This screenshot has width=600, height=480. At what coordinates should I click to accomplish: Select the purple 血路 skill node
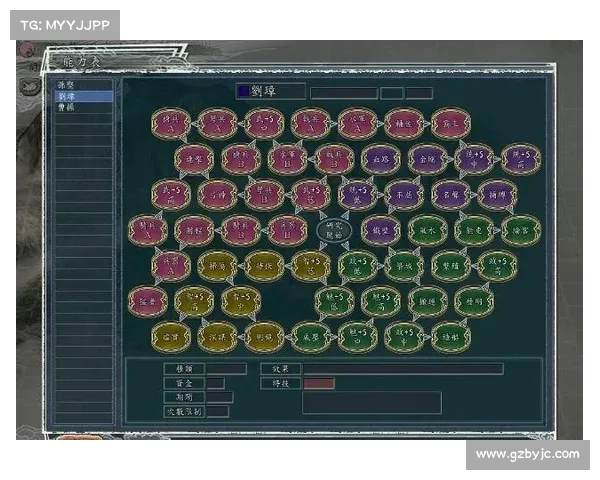[x=381, y=159]
